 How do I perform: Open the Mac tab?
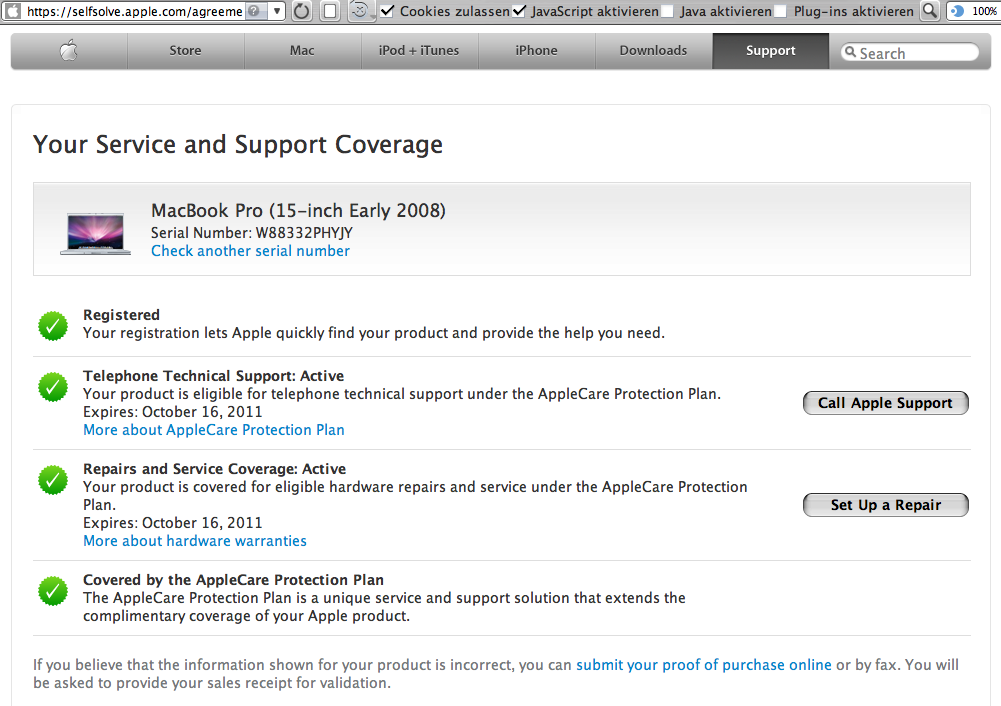[x=302, y=50]
